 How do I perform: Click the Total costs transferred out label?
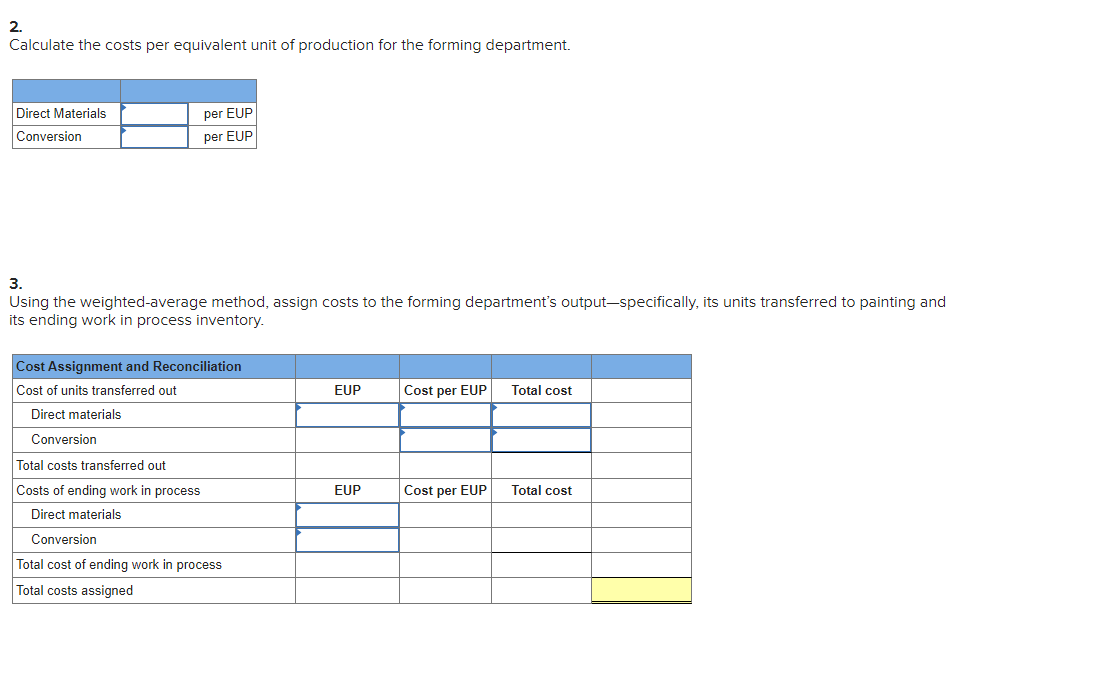pyautogui.click(x=91, y=465)
